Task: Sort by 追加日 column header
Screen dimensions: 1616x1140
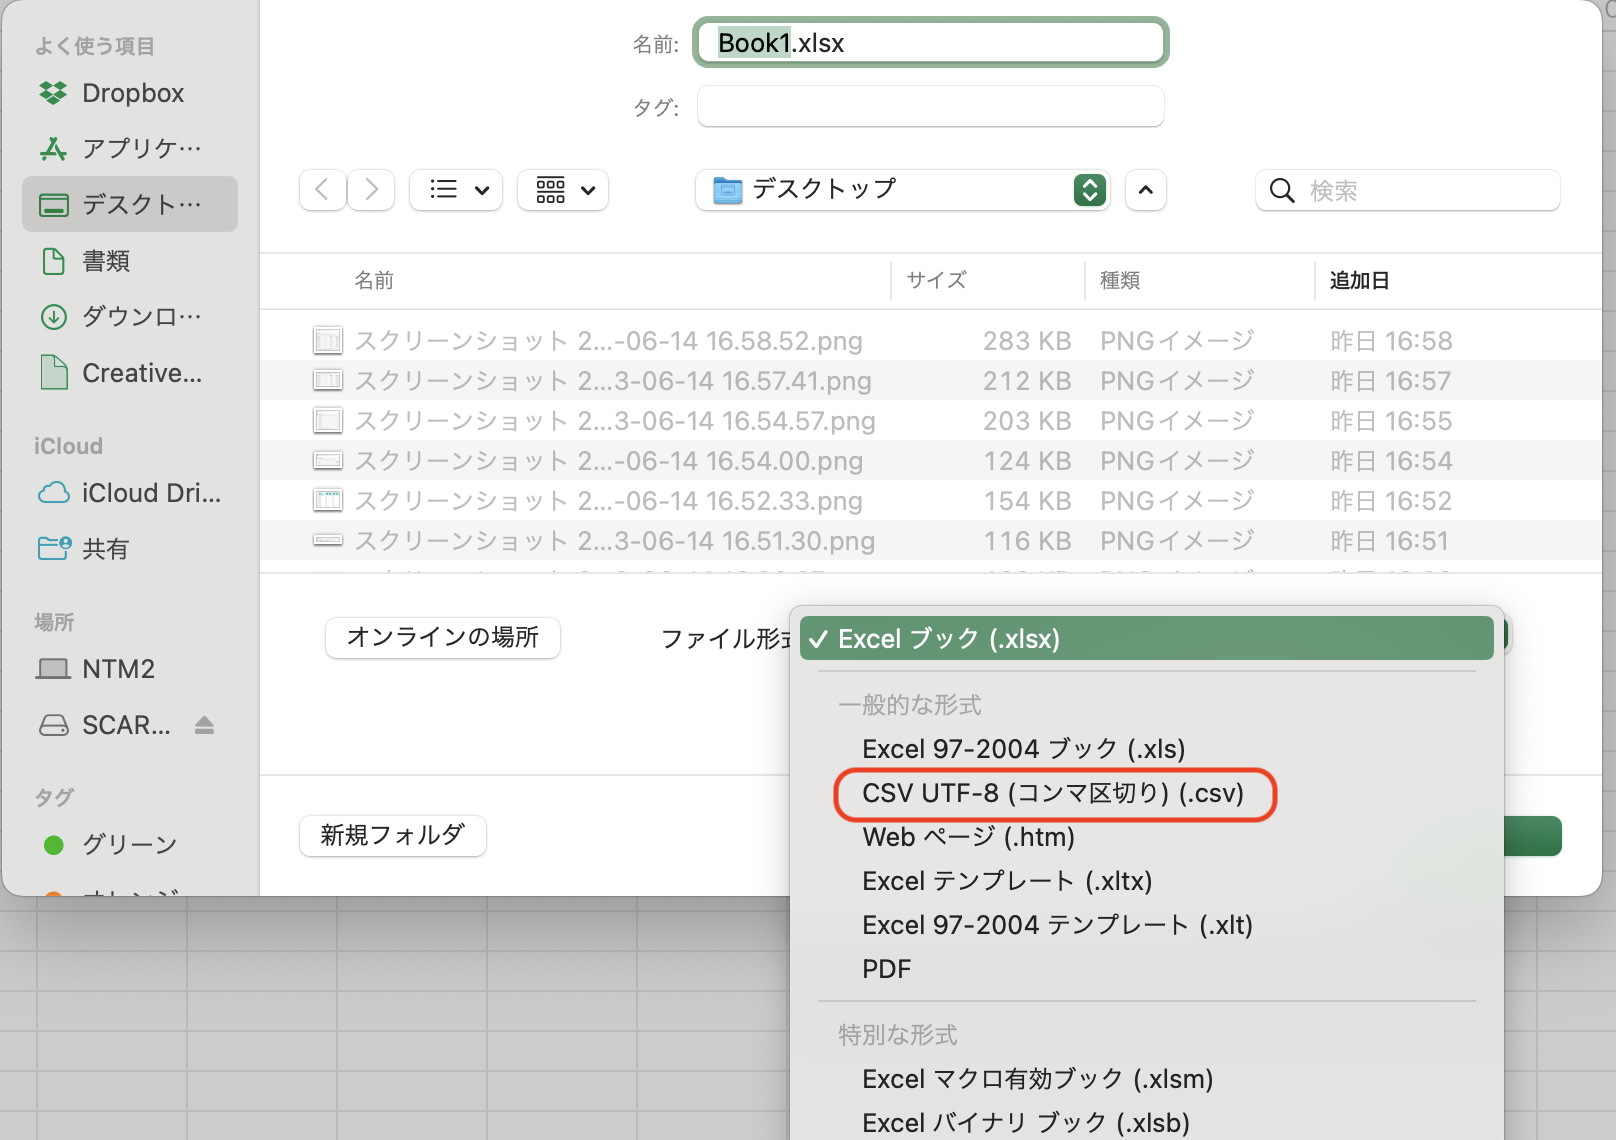Action: coord(1359,281)
